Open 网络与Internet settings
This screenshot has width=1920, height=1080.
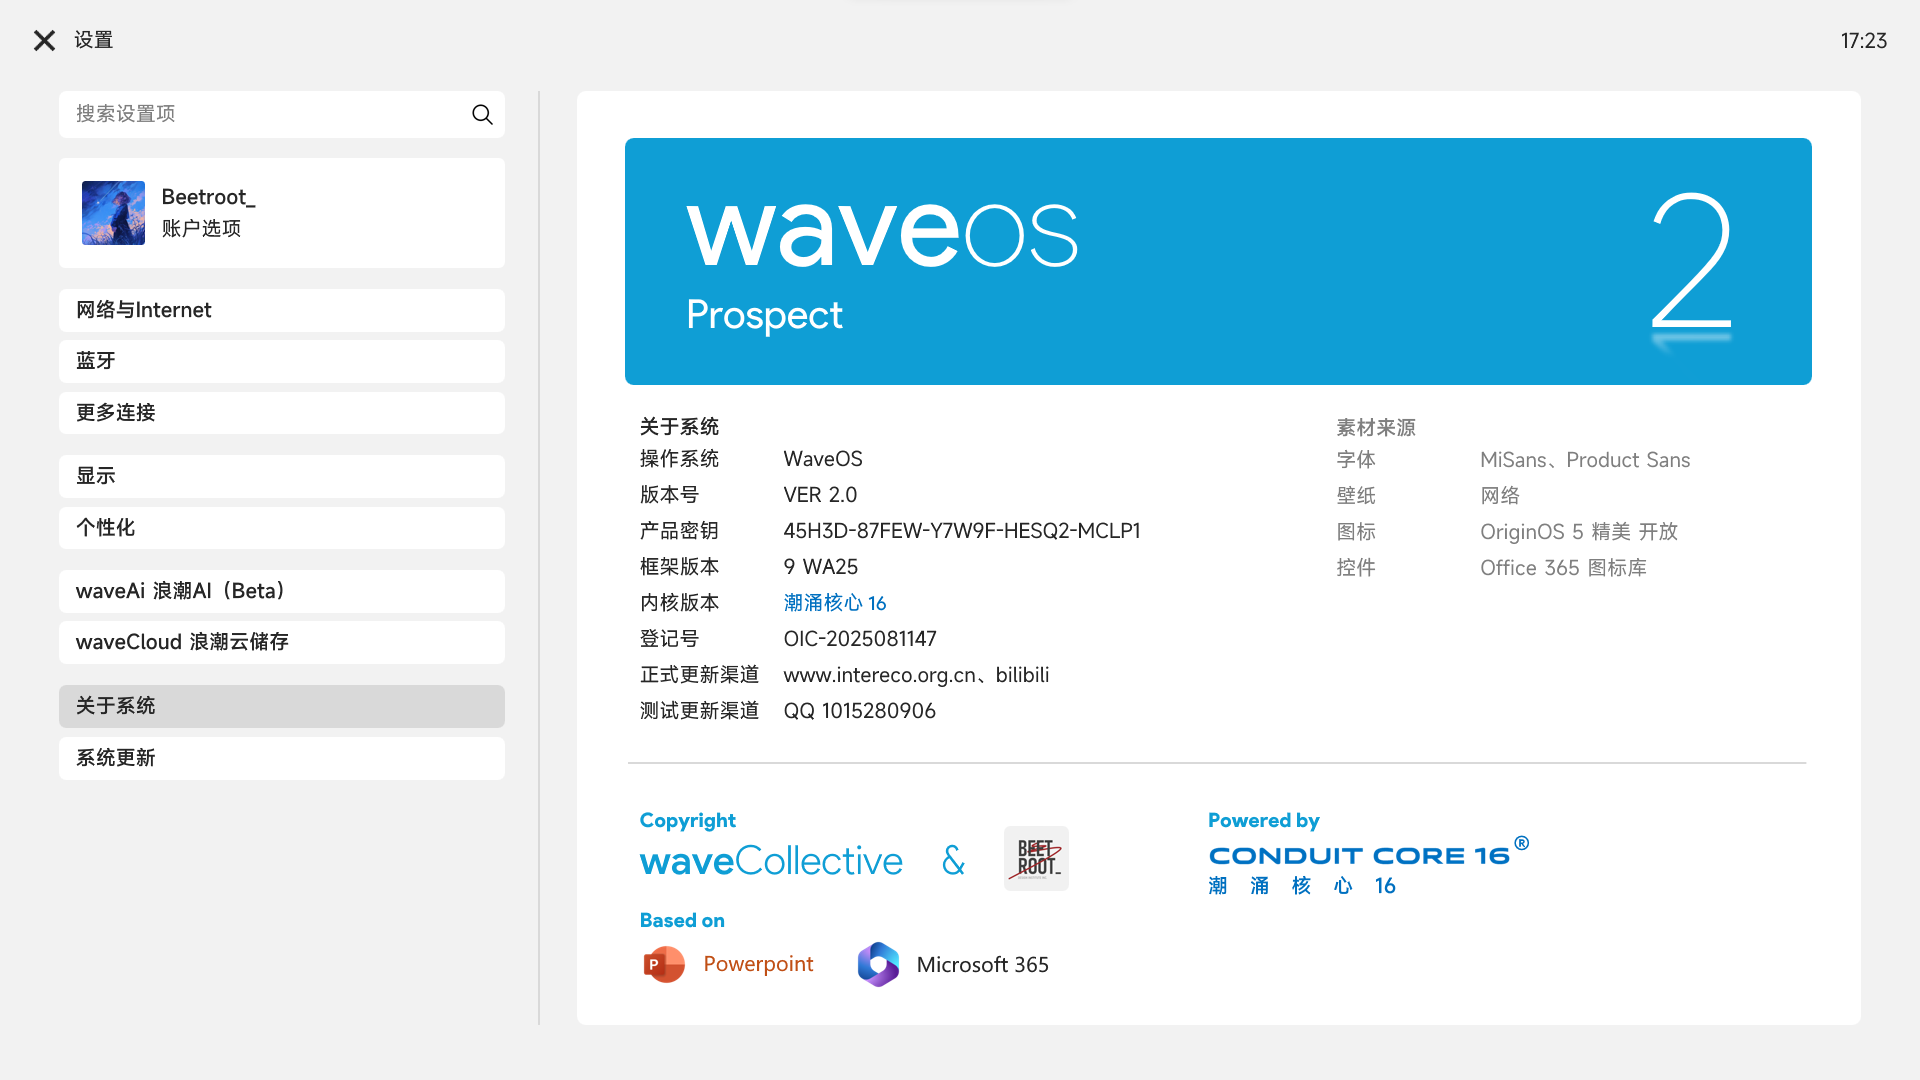(x=282, y=310)
